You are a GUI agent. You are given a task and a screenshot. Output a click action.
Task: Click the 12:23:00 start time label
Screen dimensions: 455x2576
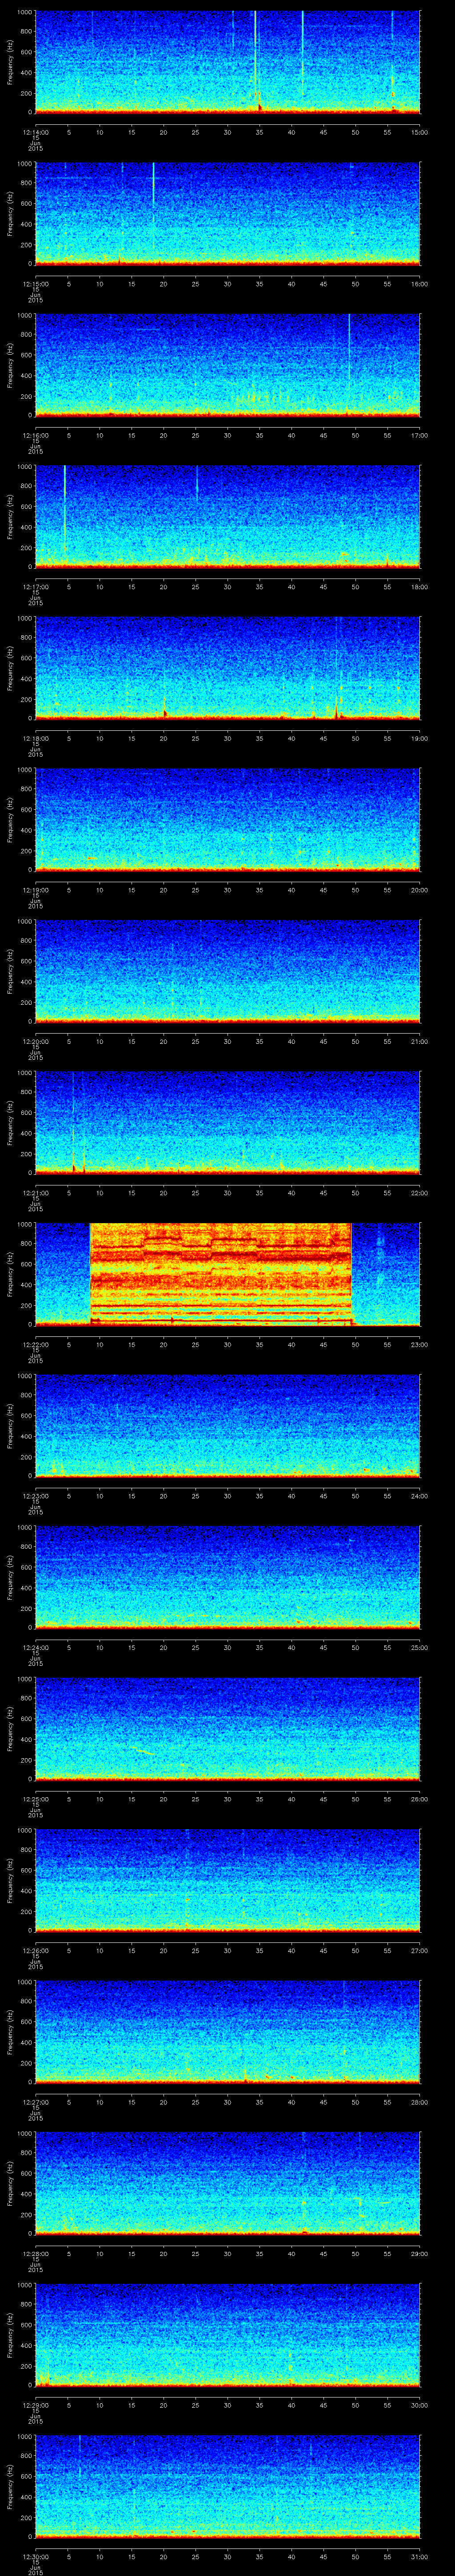coord(35,1496)
